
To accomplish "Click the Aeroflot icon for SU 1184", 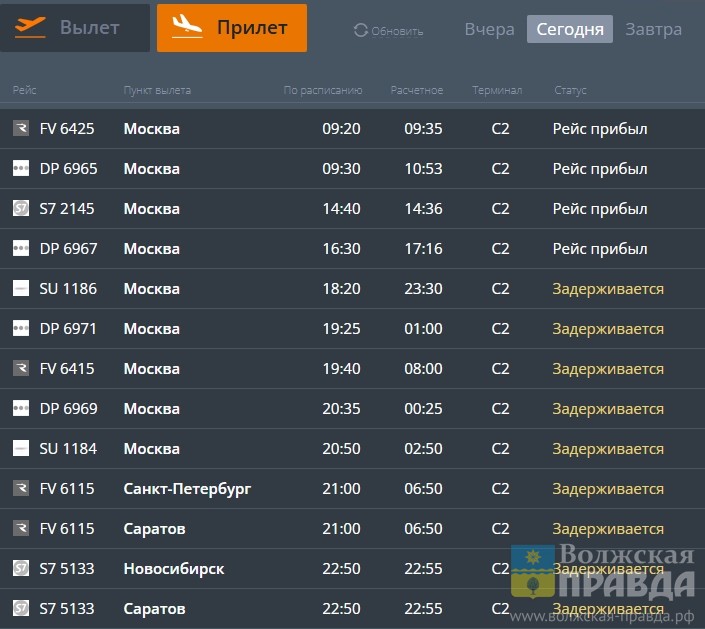I will coord(21,449).
